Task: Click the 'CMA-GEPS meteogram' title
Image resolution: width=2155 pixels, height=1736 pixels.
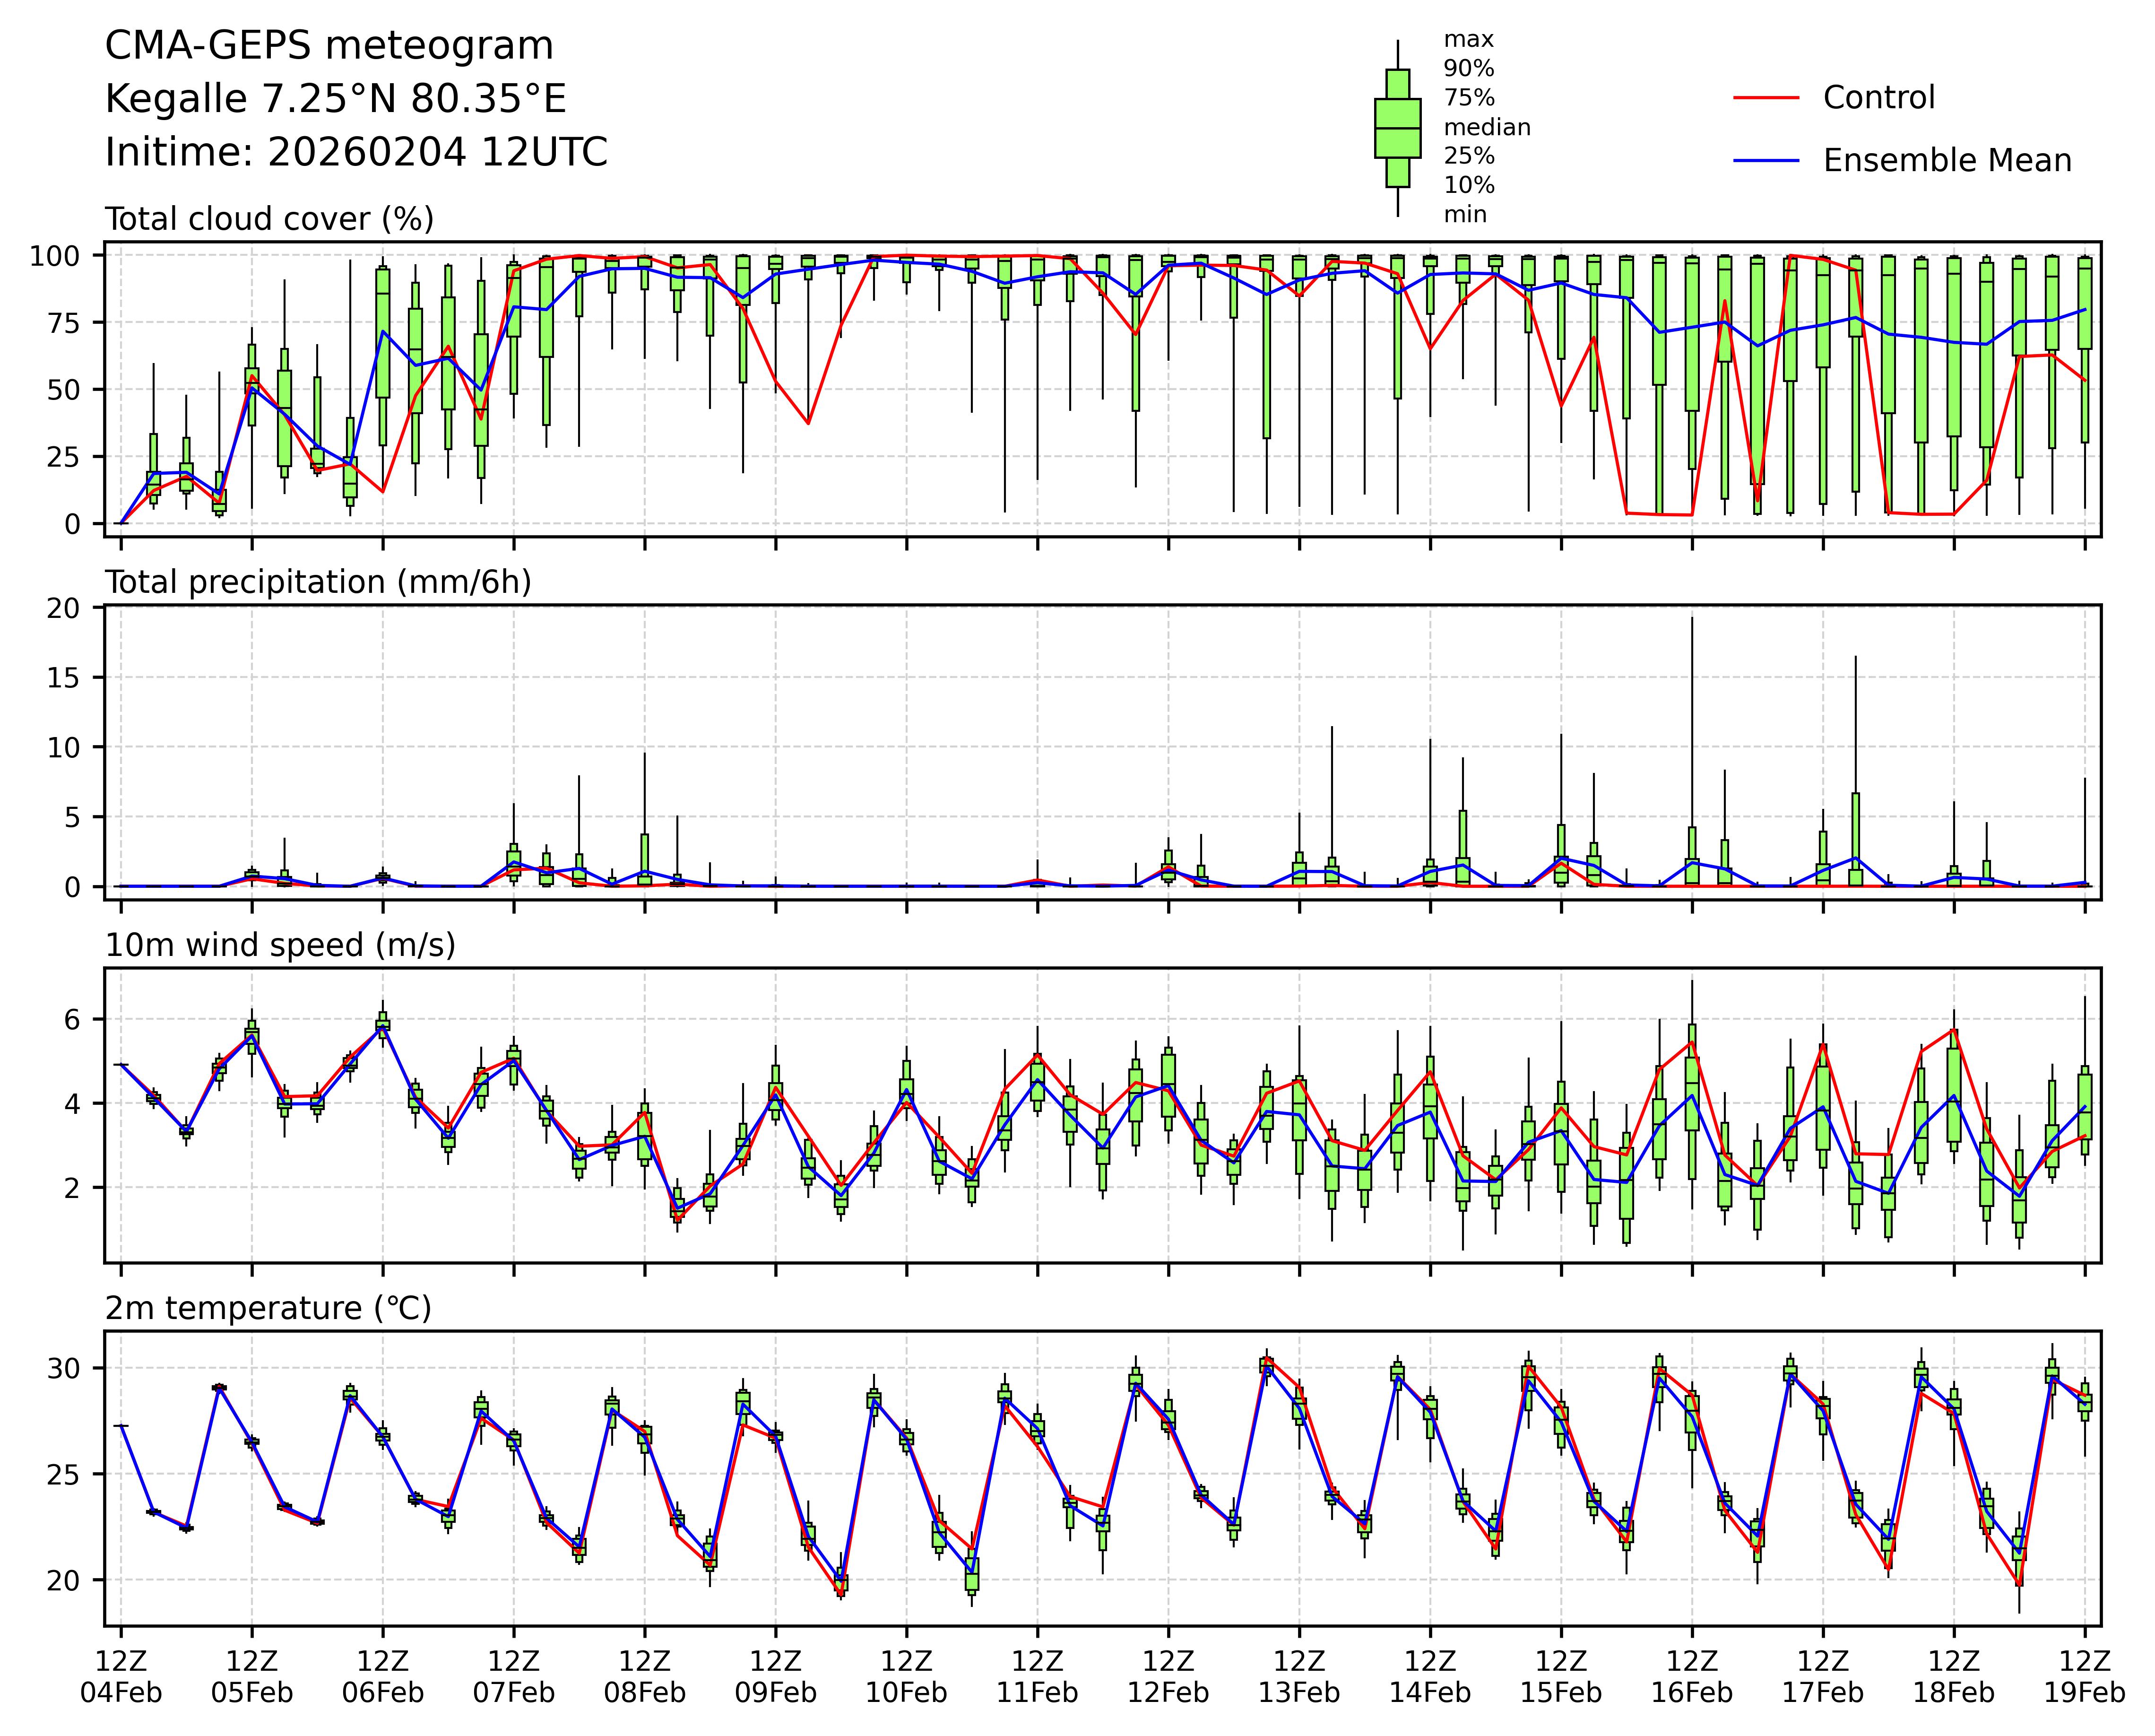Action: coord(329,46)
